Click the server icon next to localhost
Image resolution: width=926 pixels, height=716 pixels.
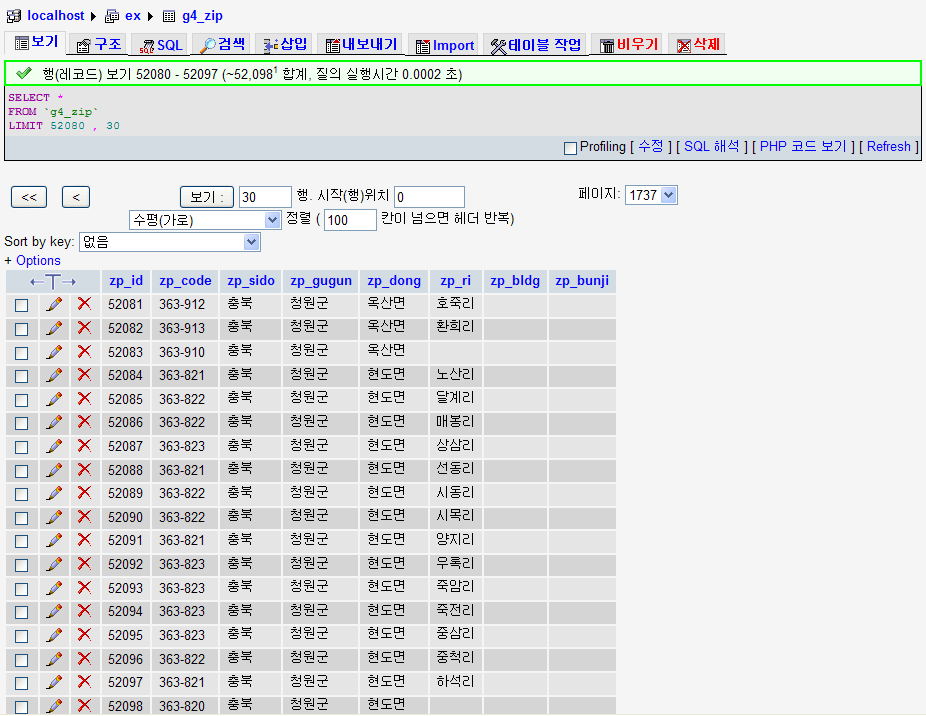[x=13, y=16]
